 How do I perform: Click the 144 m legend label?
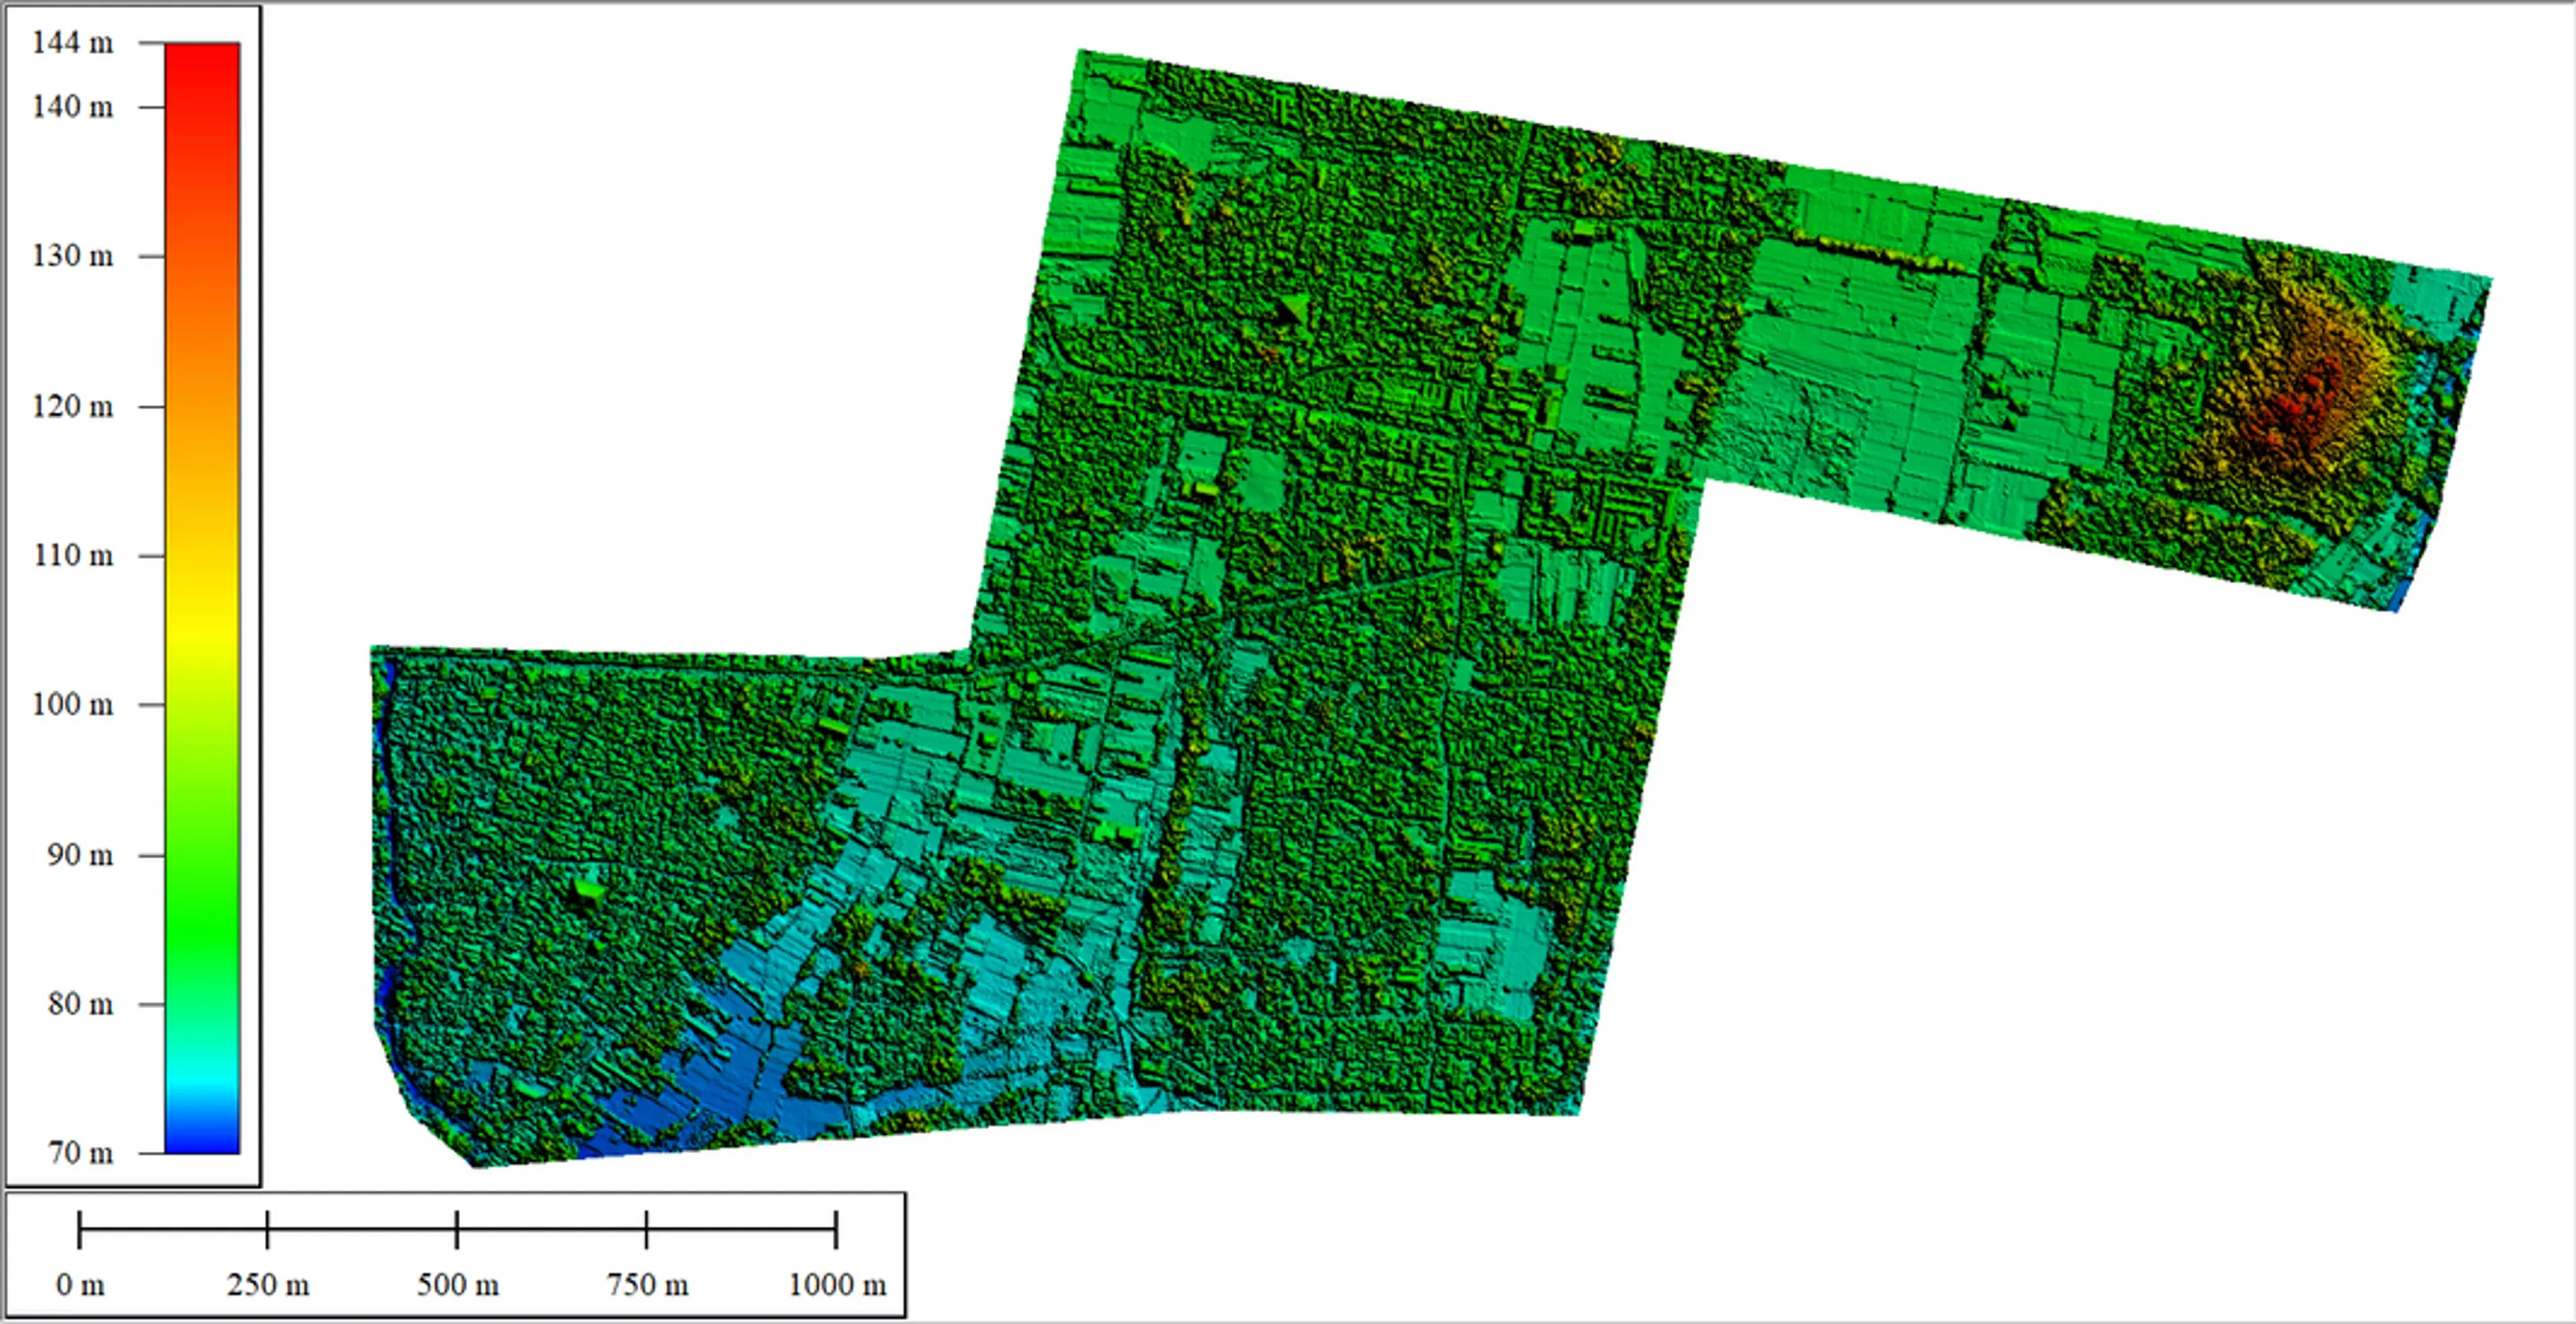click(72, 43)
